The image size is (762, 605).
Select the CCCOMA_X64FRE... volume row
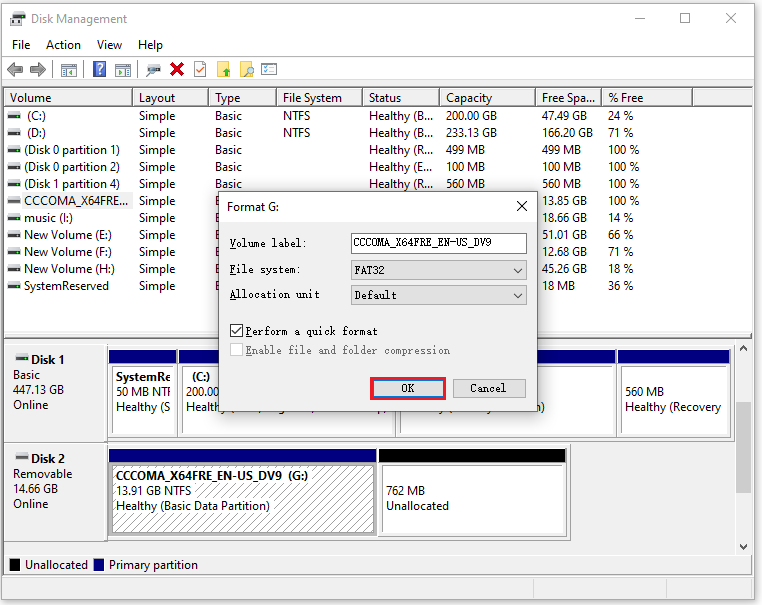coord(76,201)
